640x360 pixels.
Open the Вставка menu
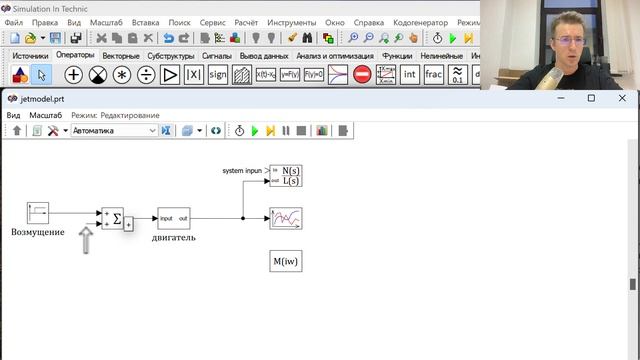(x=145, y=22)
